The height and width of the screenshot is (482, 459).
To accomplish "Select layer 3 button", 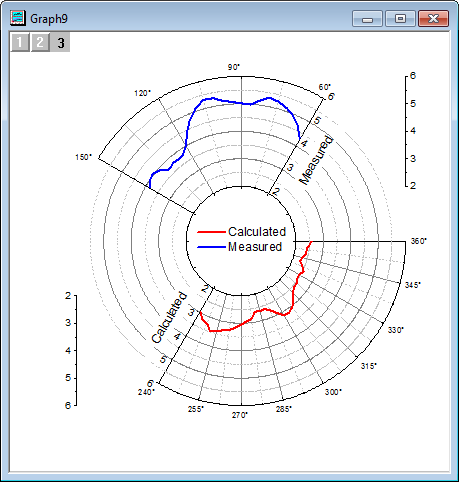I will click(x=60, y=42).
